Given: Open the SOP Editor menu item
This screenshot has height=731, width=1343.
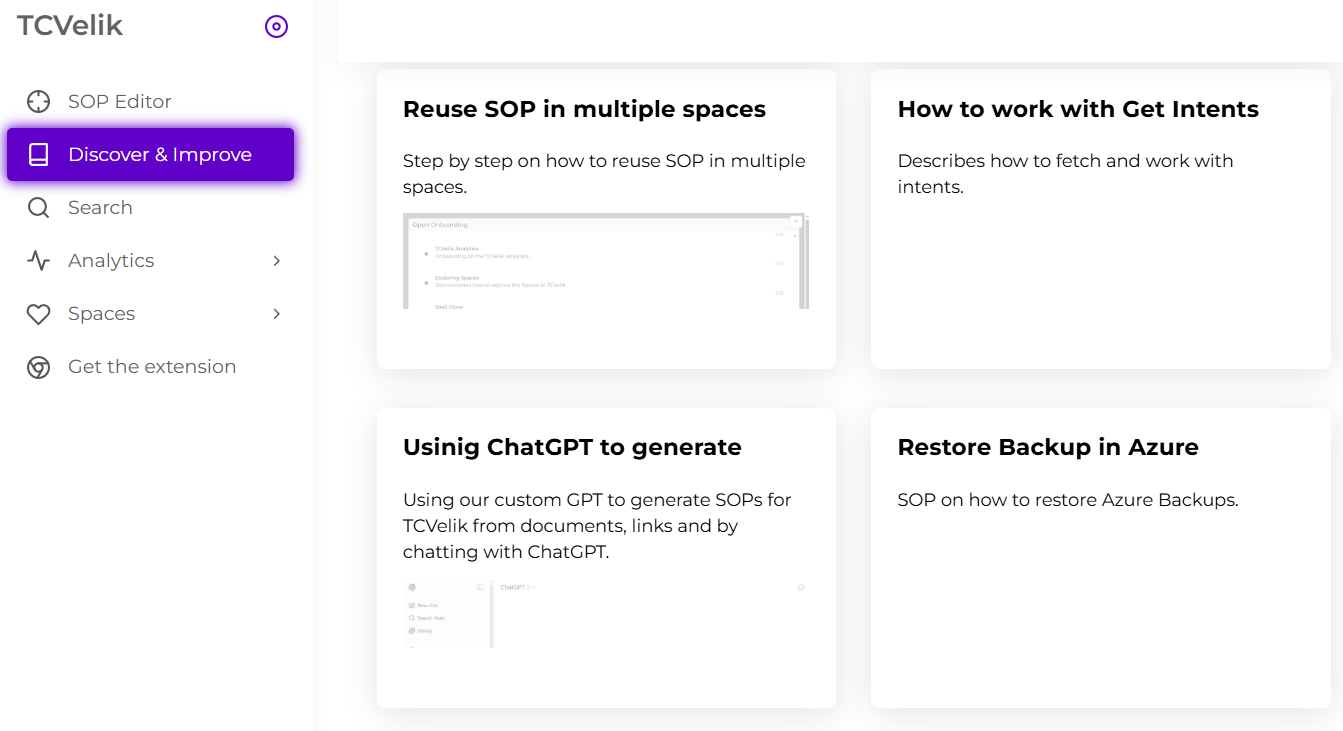Looking at the screenshot, I should click(120, 102).
